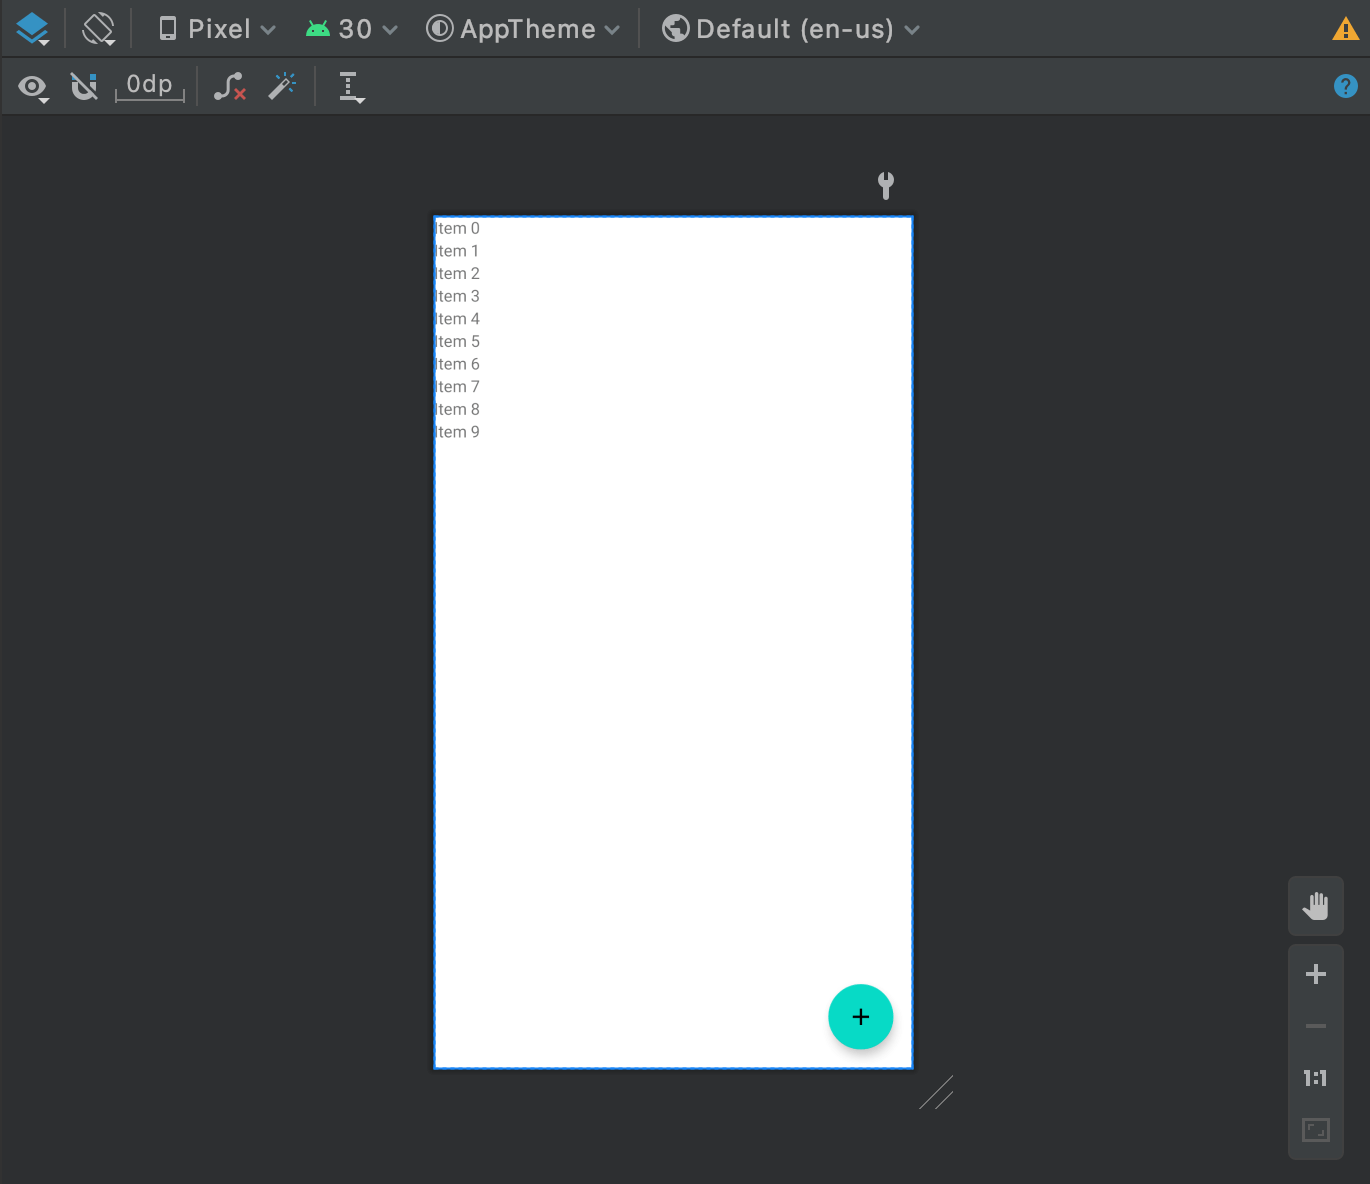Select "Item 1" in the preview list
The image size is (1370, 1184).
tap(457, 251)
